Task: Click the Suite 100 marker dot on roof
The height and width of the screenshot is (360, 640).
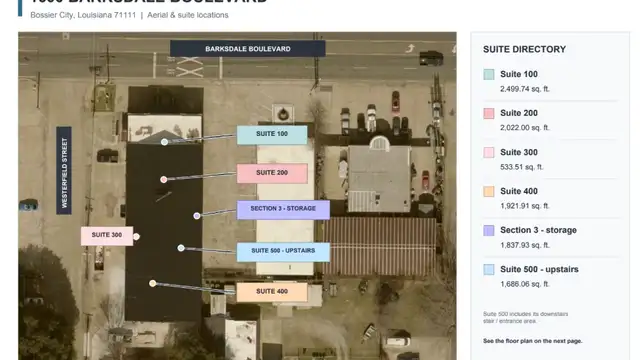Action: tap(164, 142)
